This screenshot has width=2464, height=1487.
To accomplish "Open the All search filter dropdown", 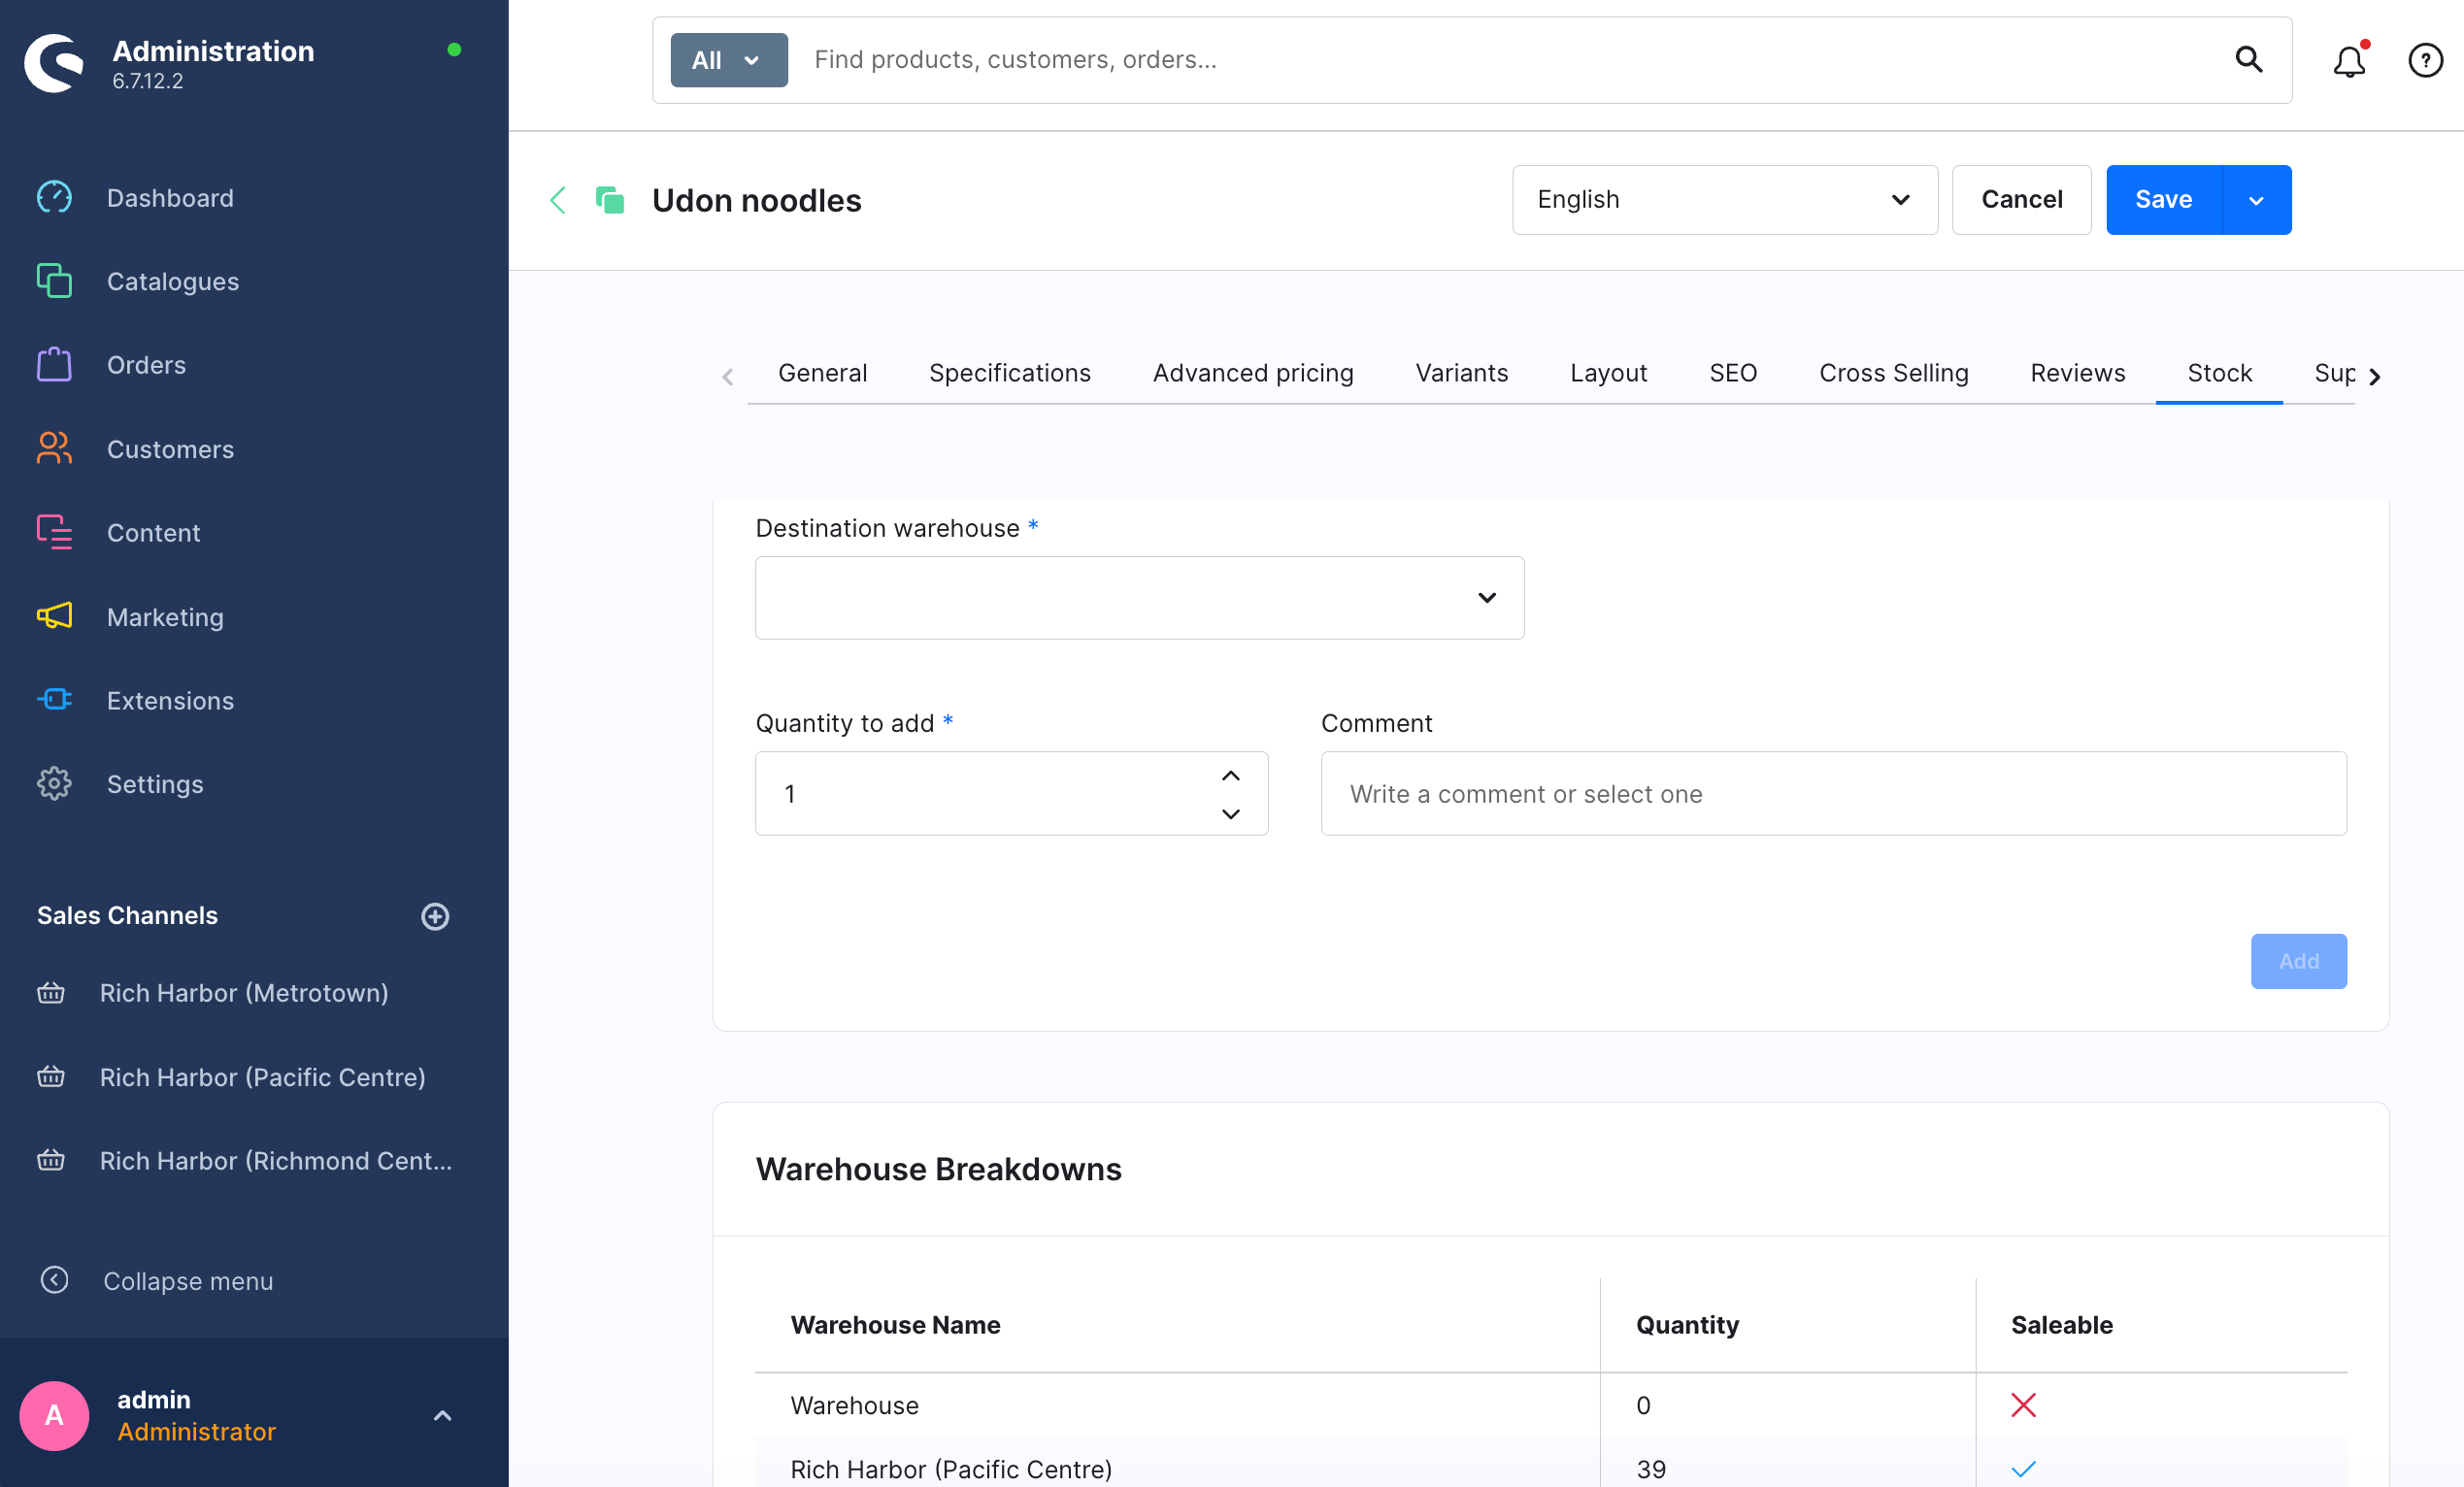I will click(729, 60).
